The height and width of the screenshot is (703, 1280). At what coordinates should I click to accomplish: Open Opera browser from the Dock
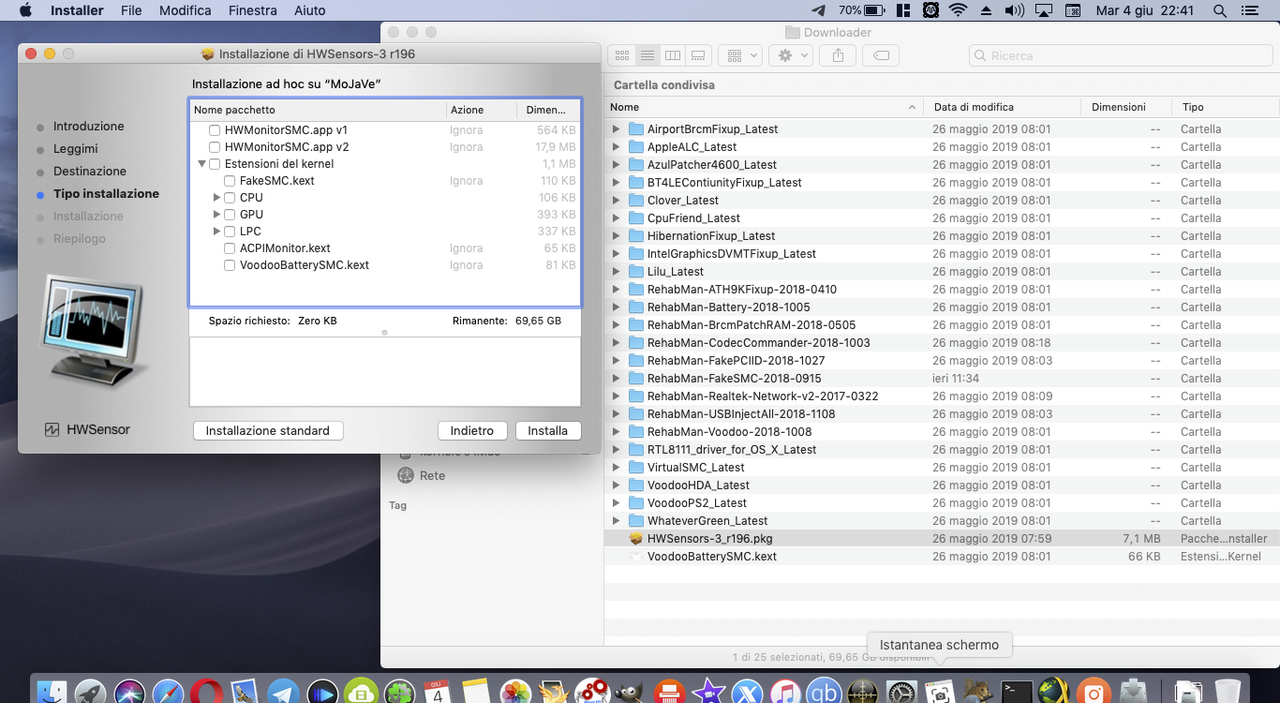coord(207,692)
